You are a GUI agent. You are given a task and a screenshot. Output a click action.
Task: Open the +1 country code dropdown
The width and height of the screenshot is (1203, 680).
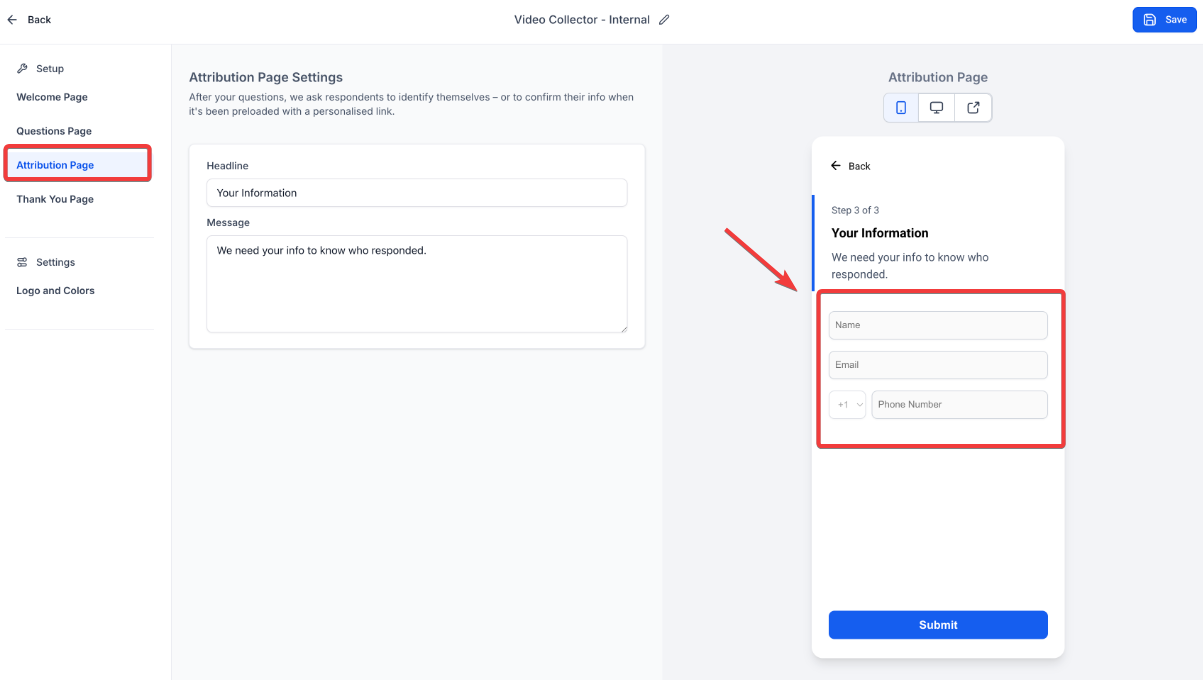[848, 405]
